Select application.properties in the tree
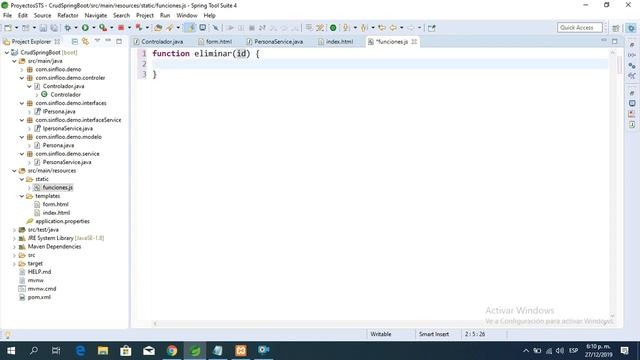Screen dimensions: 640x360 62,221
